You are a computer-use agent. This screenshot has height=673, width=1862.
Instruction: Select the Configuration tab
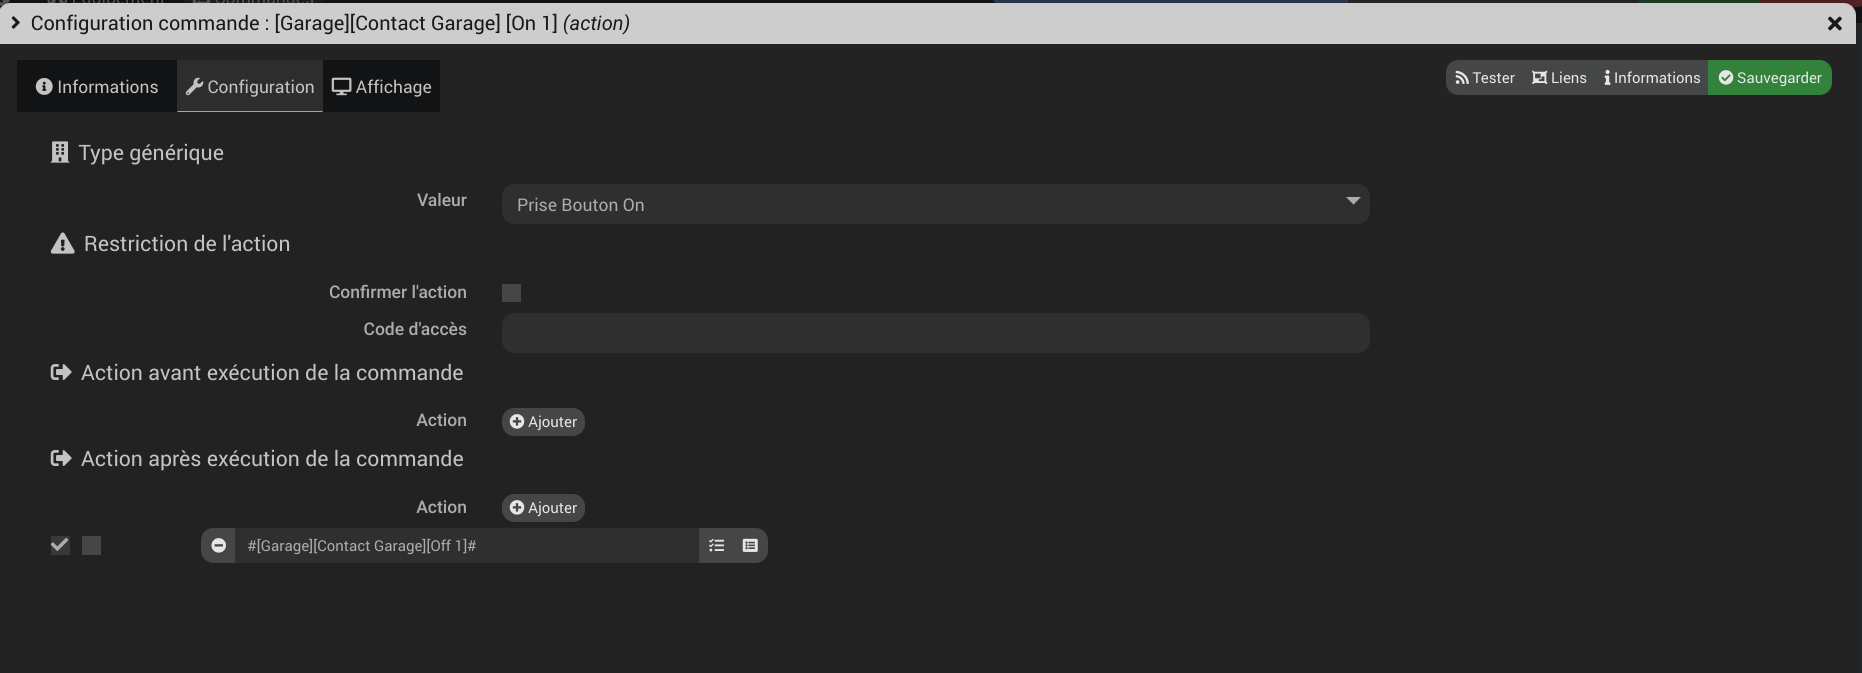[x=250, y=87]
